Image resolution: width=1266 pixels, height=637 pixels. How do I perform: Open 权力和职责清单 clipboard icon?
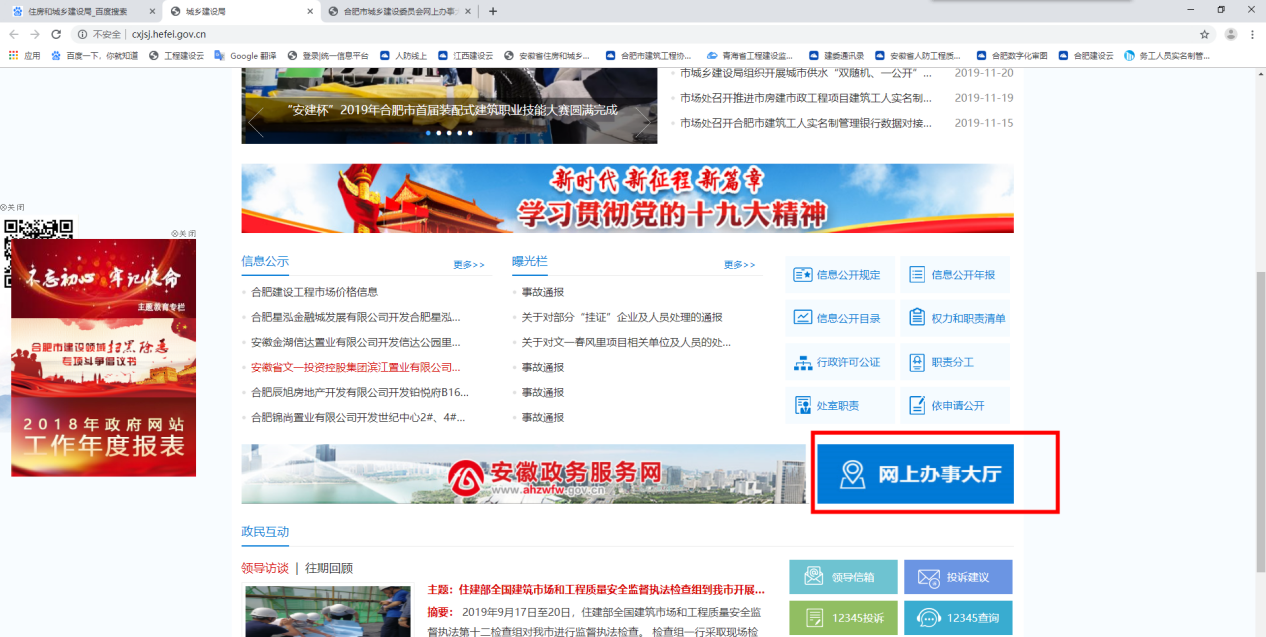(917, 318)
